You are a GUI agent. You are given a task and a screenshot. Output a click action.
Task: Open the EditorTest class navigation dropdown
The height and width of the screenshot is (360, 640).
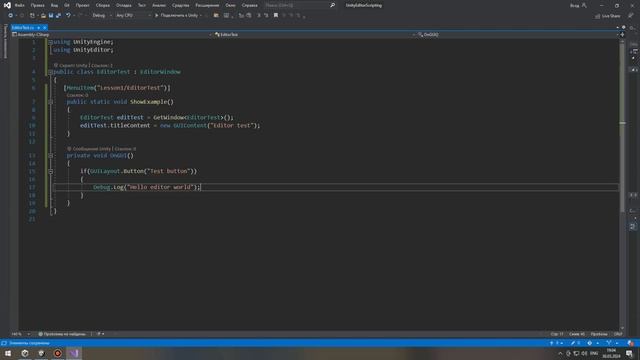pyautogui.click(x=314, y=35)
